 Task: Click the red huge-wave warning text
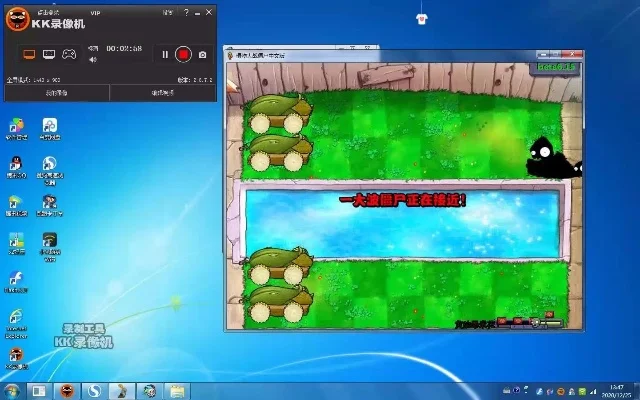point(402,200)
